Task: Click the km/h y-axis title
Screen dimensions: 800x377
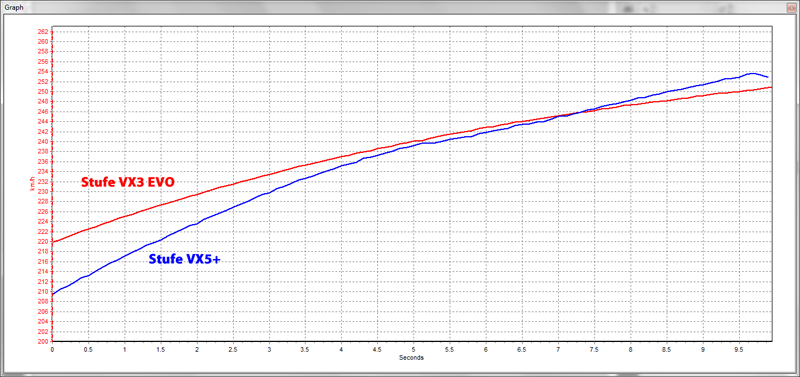Action: (x=32, y=184)
